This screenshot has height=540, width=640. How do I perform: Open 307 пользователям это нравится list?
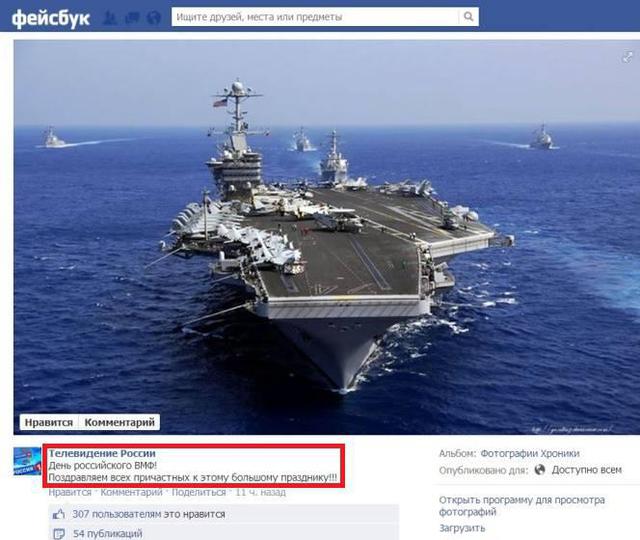[149, 514]
